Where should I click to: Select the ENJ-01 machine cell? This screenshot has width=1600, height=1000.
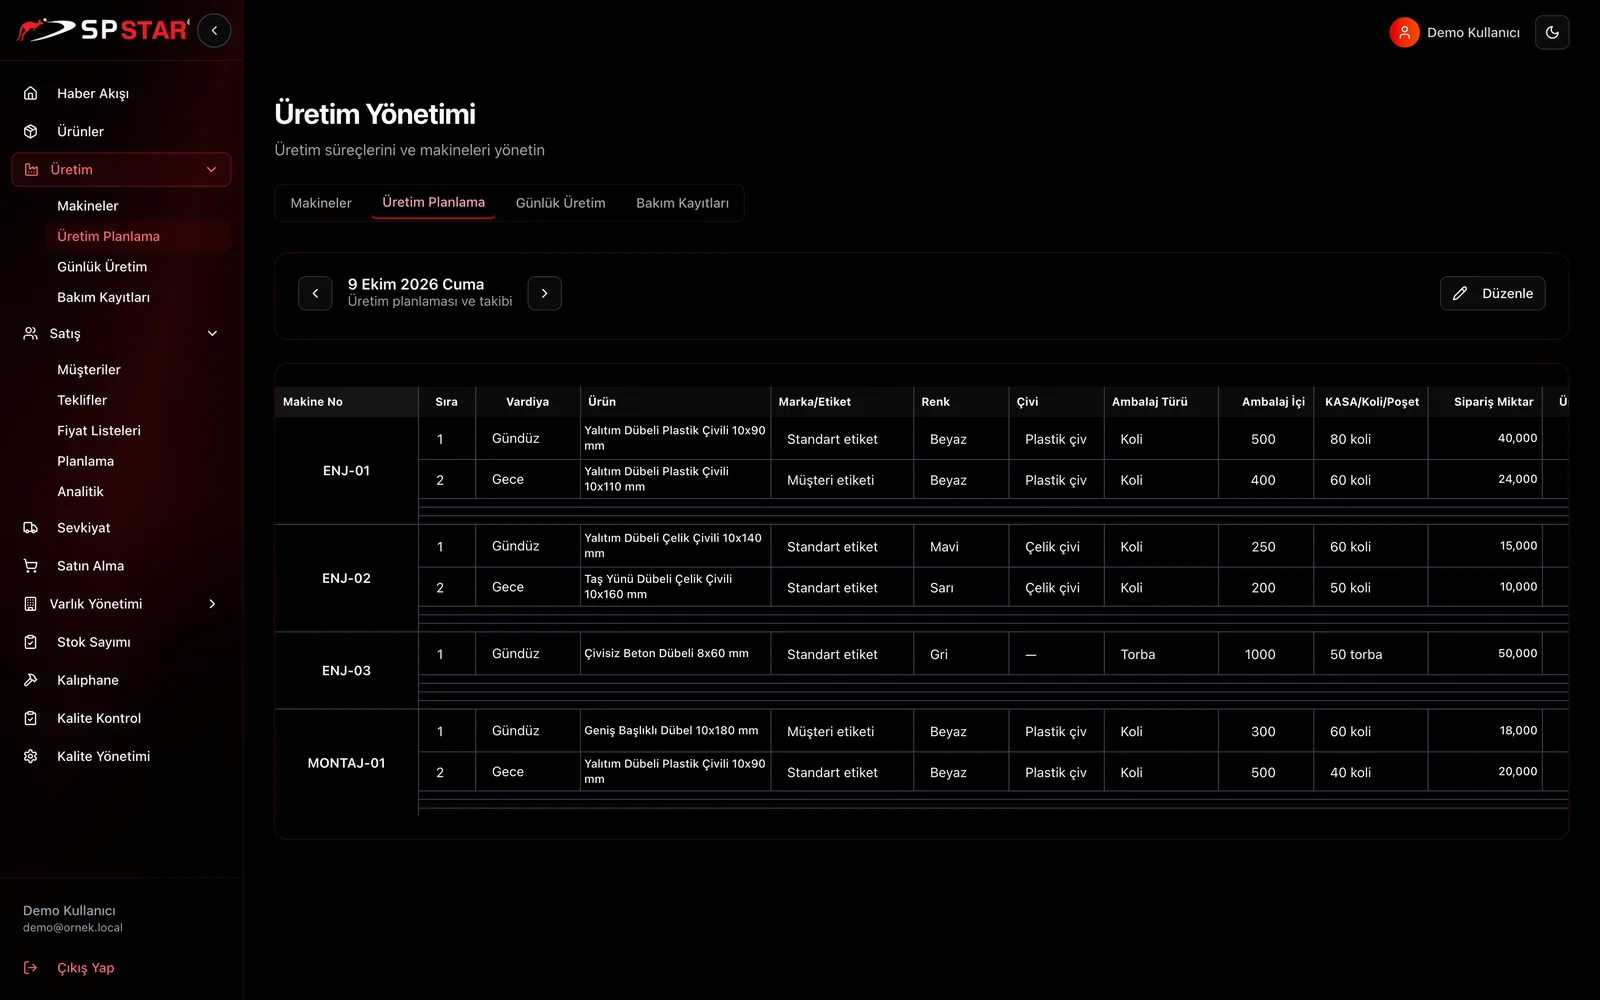(346, 470)
